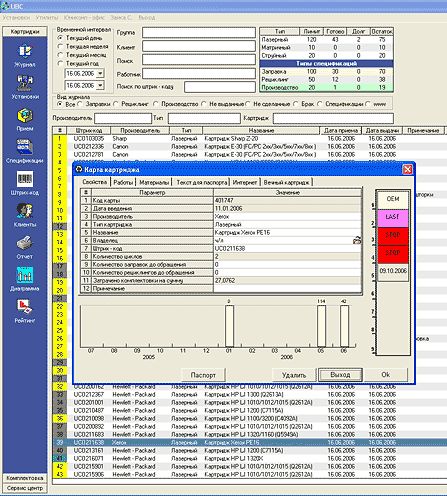Open the Журнал sidebar icon
Screen dimensions: 447x496
pyautogui.click(x=25, y=52)
